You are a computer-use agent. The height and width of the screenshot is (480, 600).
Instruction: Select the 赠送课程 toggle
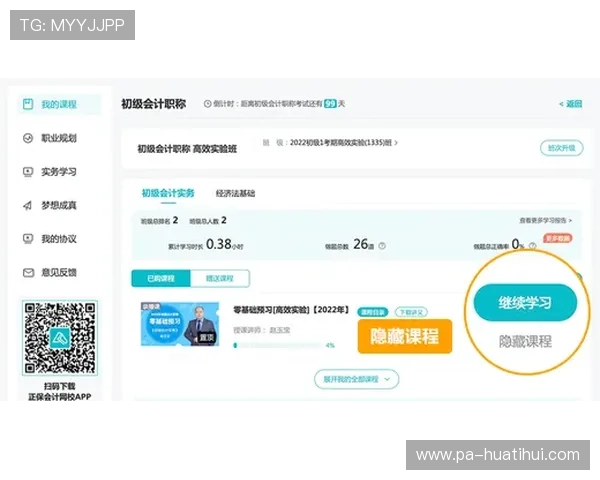(x=220, y=278)
